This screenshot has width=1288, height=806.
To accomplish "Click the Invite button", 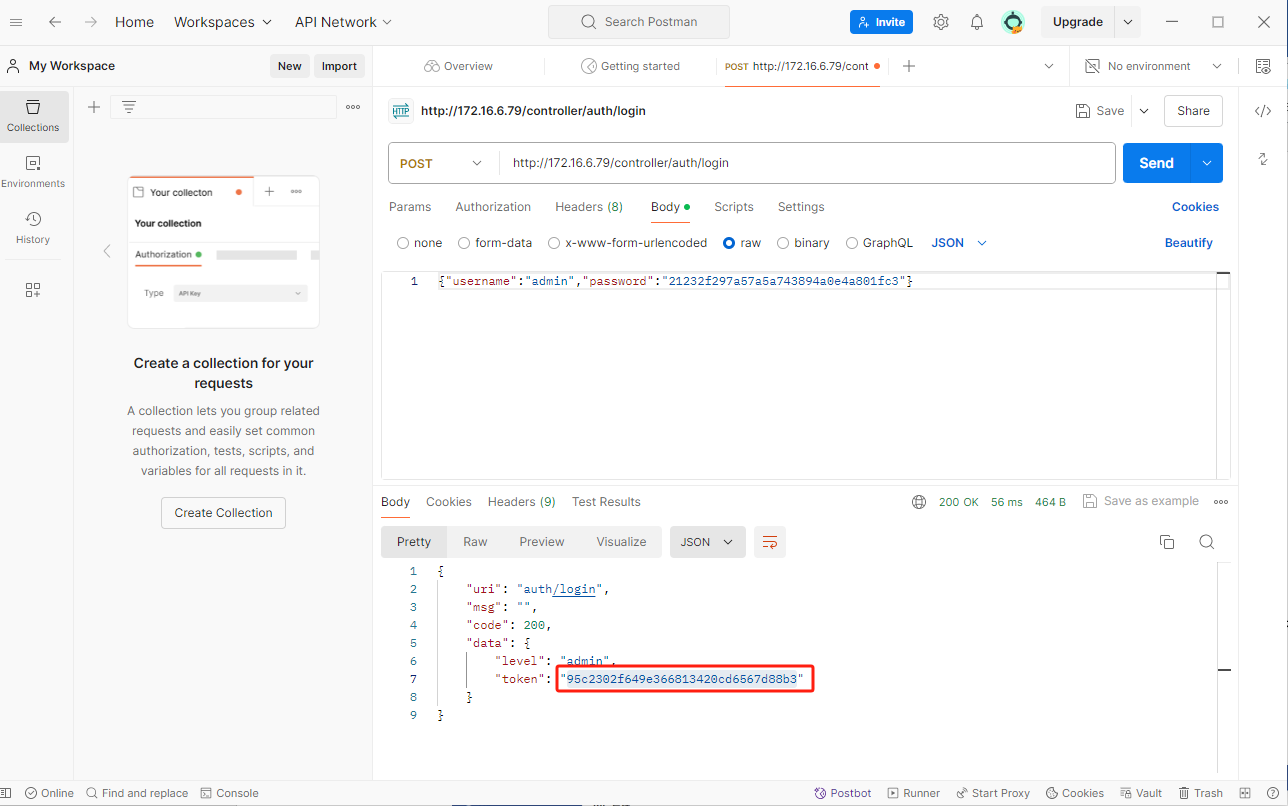I will (x=881, y=22).
